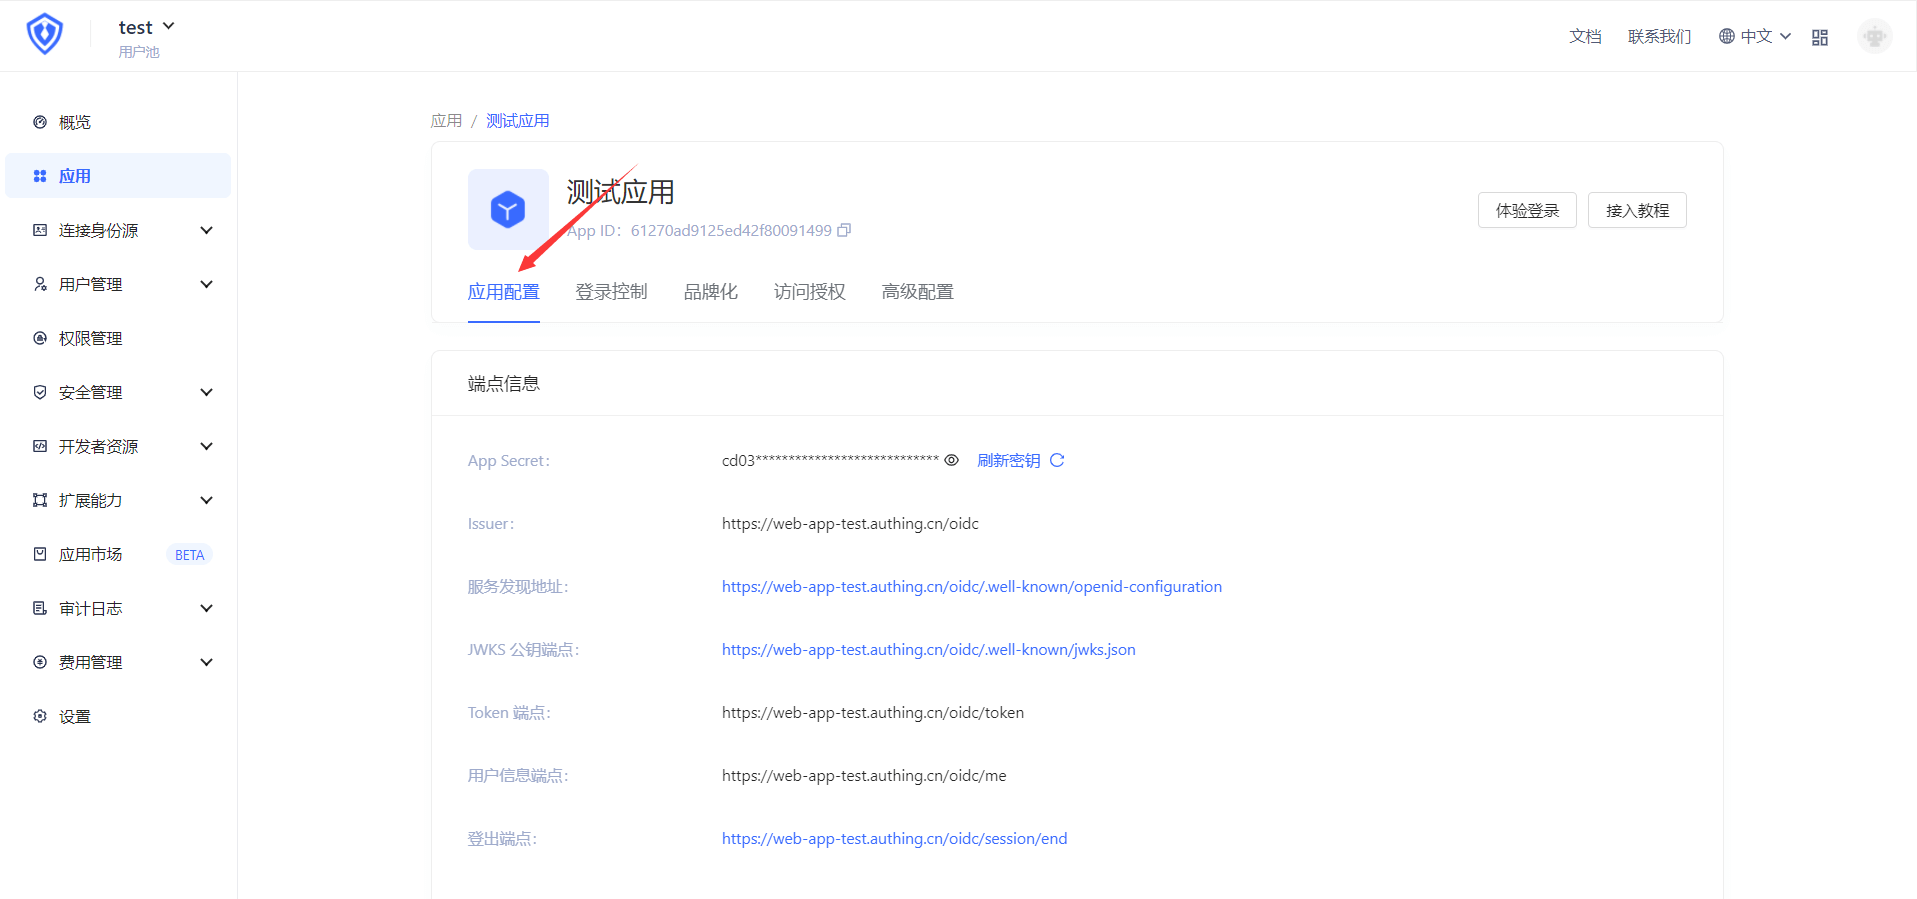Click the 刷新密钥 link
Image resolution: width=1917 pixels, height=899 pixels.
point(1009,460)
